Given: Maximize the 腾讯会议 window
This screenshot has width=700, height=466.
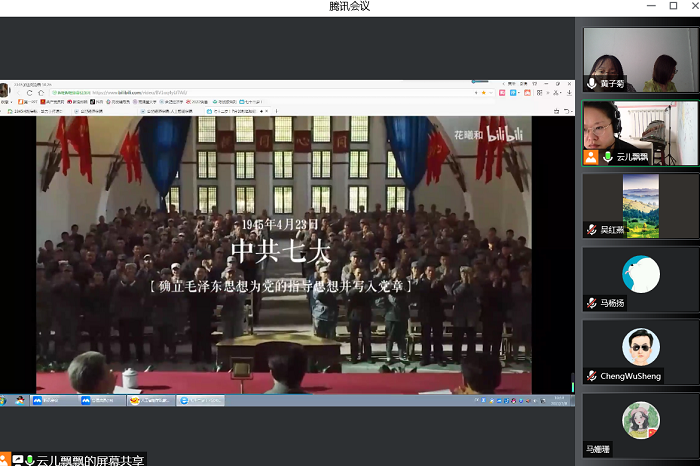Looking at the screenshot, I should pyautogui.click(x=673, y=5).
